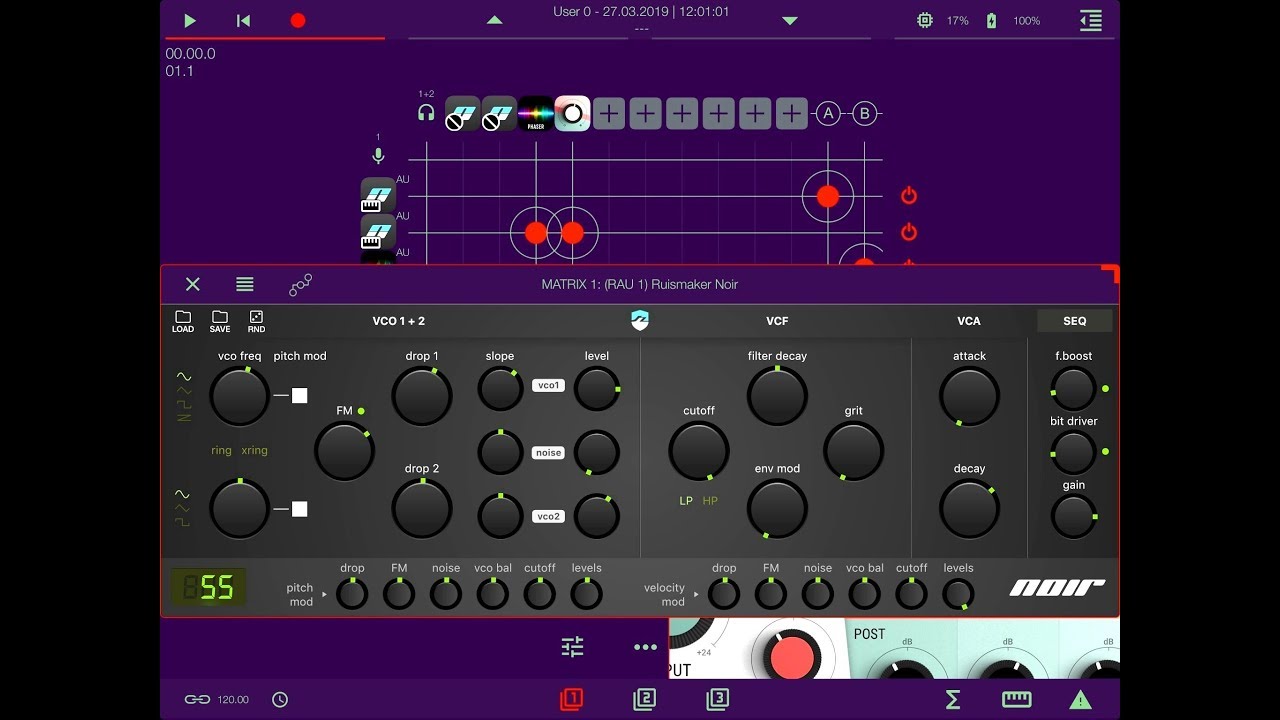Collapse the session panel with down arrow
Image resolution: width=1280 pixels, height=720 pixels.
coord(790,20)
